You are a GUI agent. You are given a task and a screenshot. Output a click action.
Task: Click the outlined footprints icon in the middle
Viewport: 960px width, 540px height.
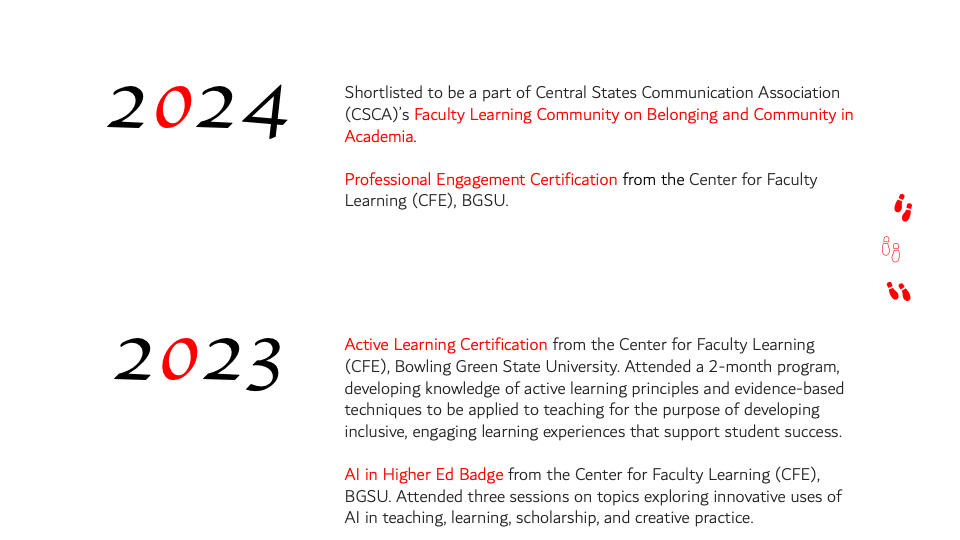890,247
